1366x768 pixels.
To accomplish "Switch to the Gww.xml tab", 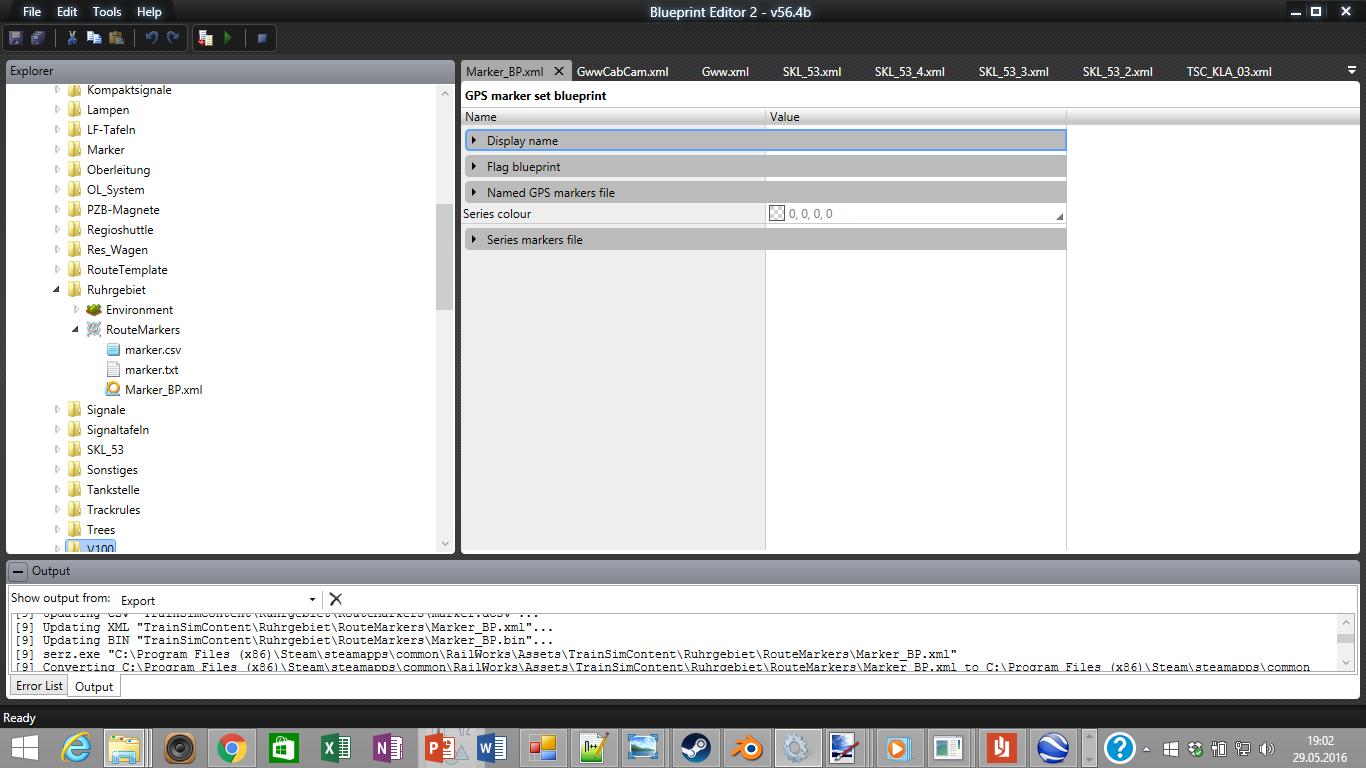I will tap(725, 71).
